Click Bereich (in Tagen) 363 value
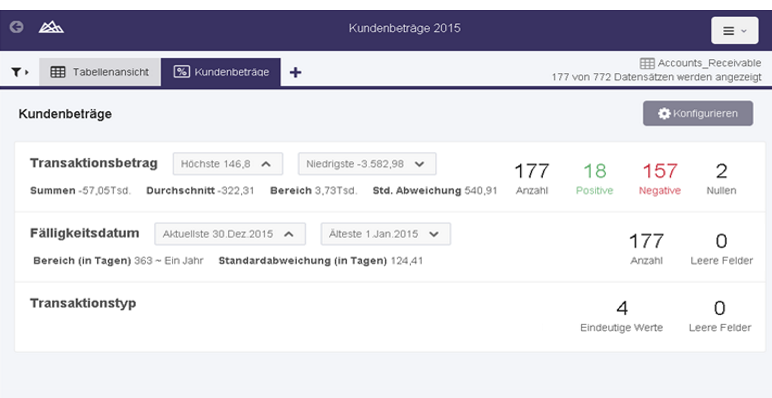This screenshot has width=772, height=398. (118, 261)
